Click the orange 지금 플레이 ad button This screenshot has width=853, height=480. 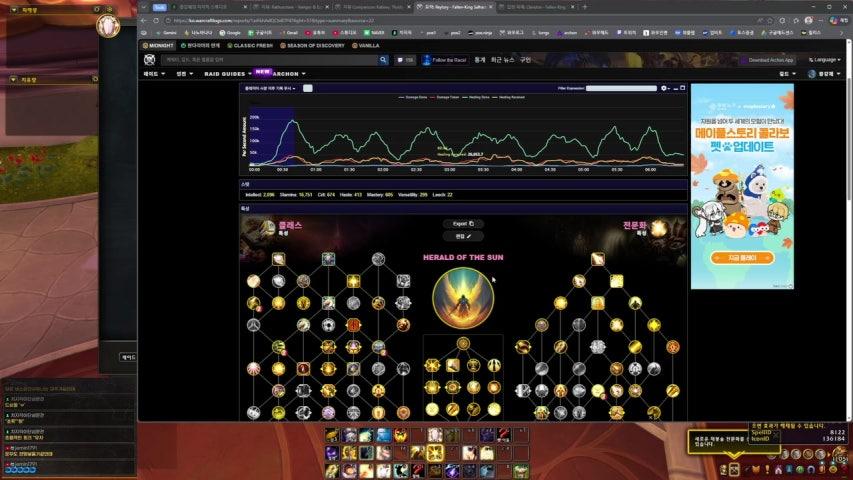point(742,257)
